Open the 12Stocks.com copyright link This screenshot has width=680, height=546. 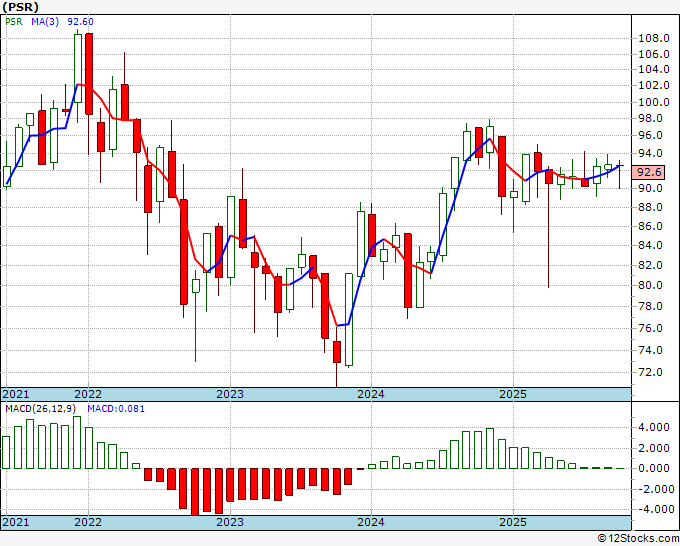(638, 539)
